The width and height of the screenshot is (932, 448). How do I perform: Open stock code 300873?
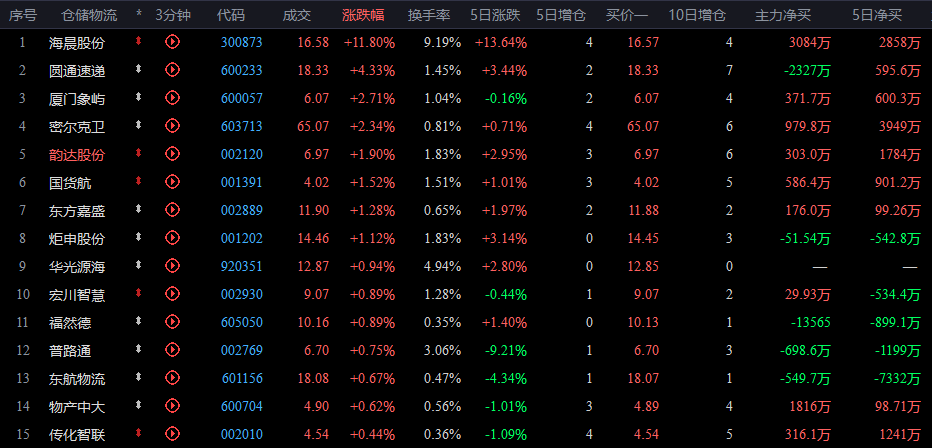241,42
